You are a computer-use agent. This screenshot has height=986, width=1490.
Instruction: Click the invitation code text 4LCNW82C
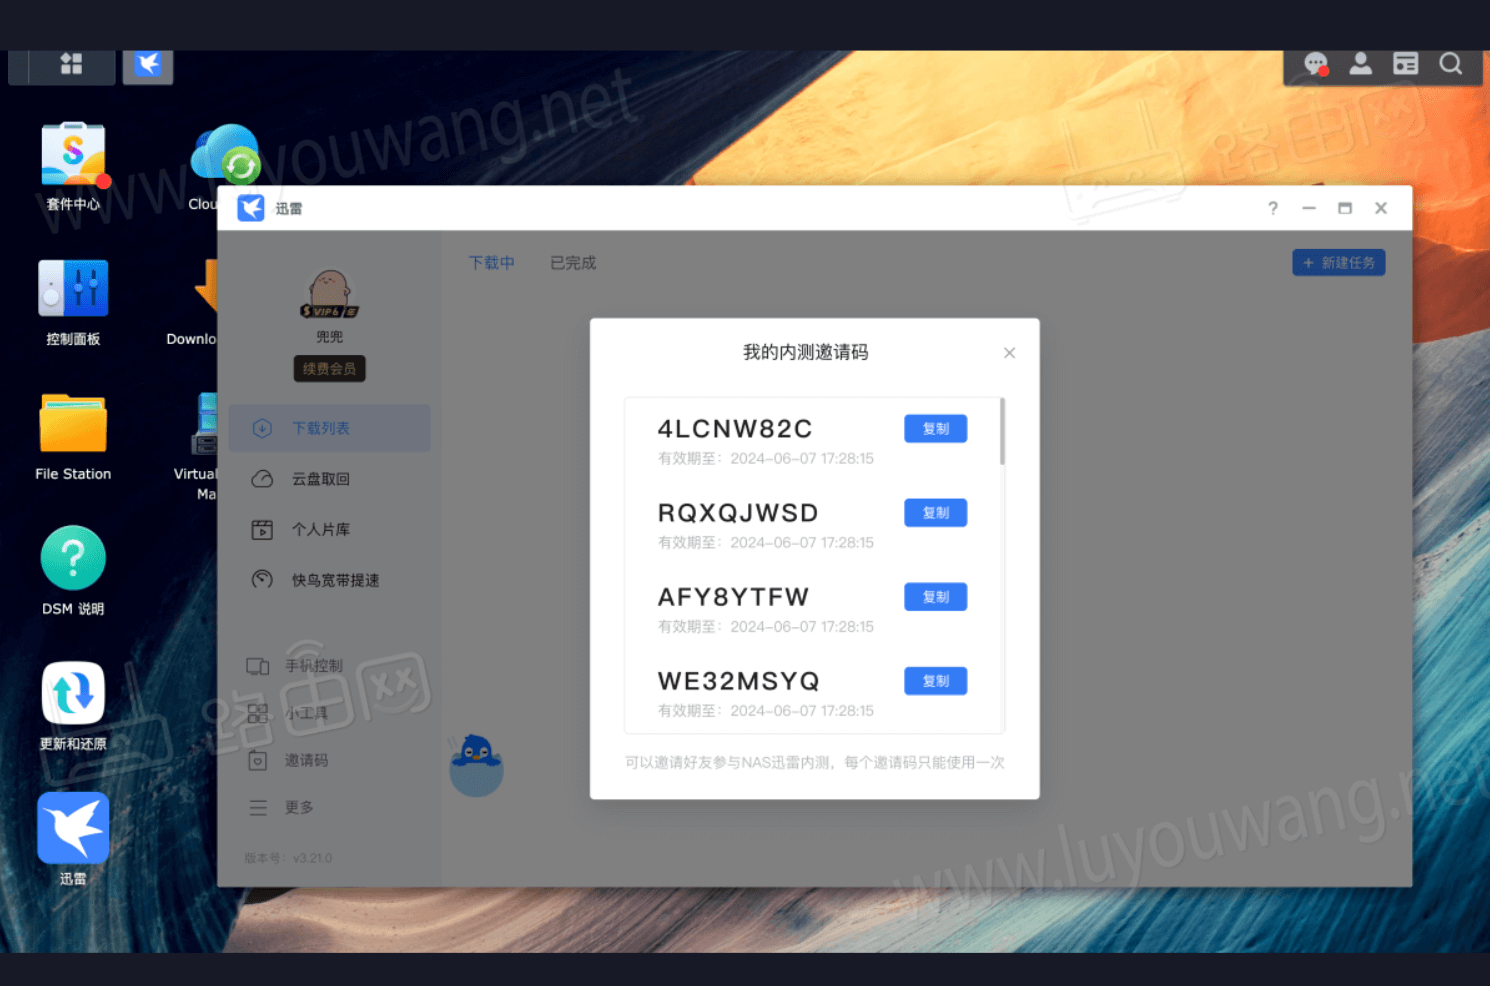click(735, 429)
